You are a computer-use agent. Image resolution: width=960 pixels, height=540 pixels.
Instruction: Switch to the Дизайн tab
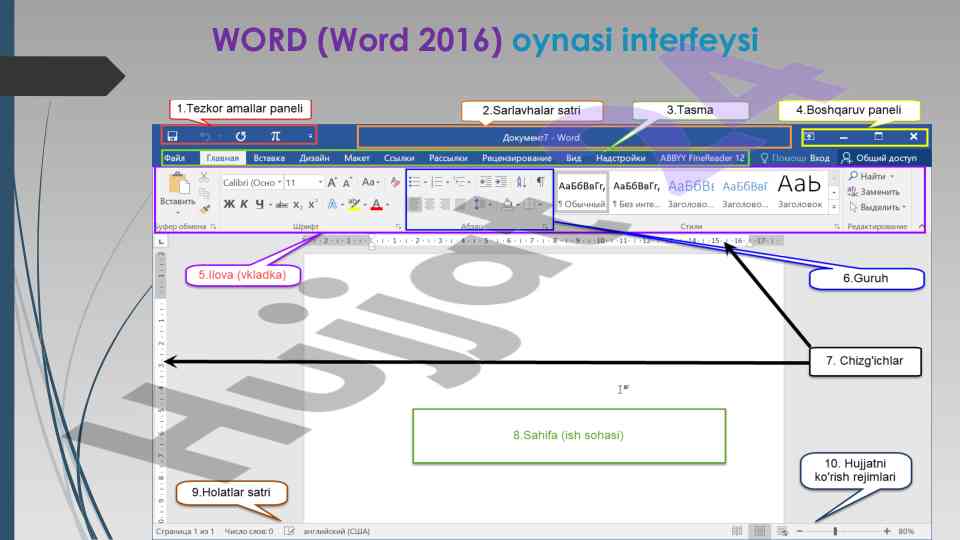click(x=314, y=158)
